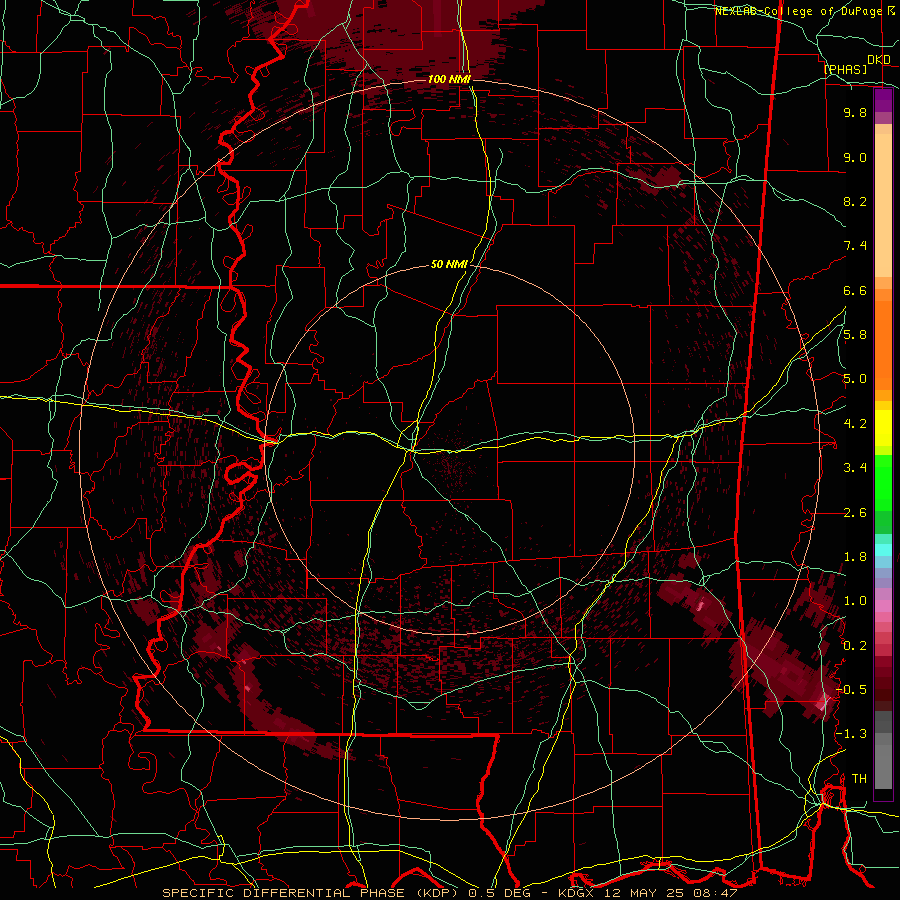Click the NEXLAB-College of DuPage credit text
The width and height of the screenshot is (900, 900).
pyautogui.click(x=799, y=11)
